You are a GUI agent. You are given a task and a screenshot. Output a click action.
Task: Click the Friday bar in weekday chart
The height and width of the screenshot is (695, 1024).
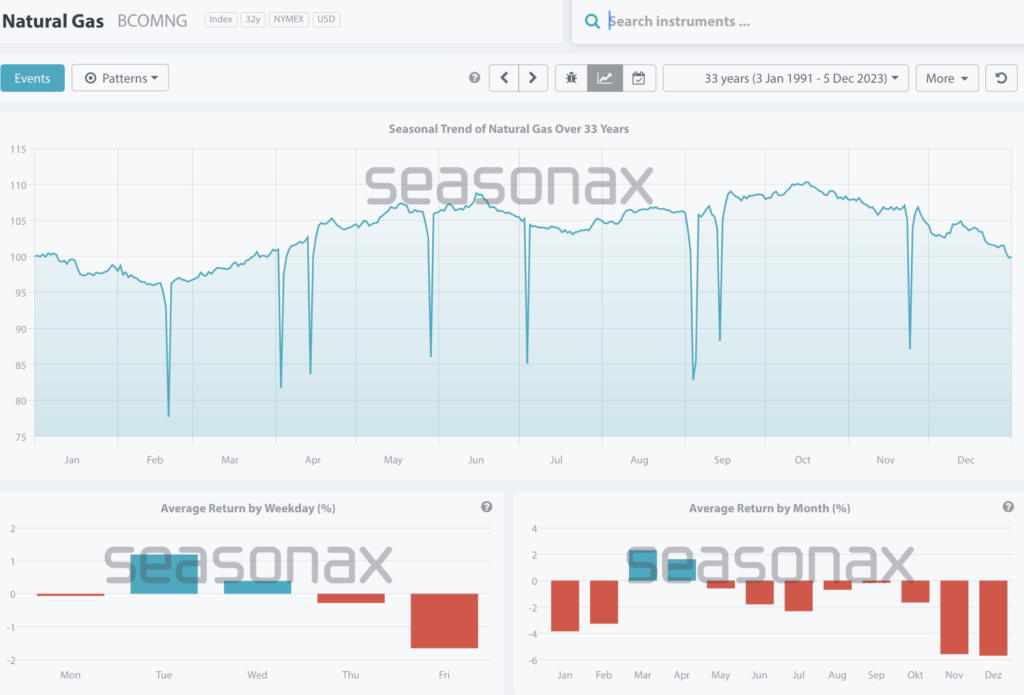tap(444, 620)
